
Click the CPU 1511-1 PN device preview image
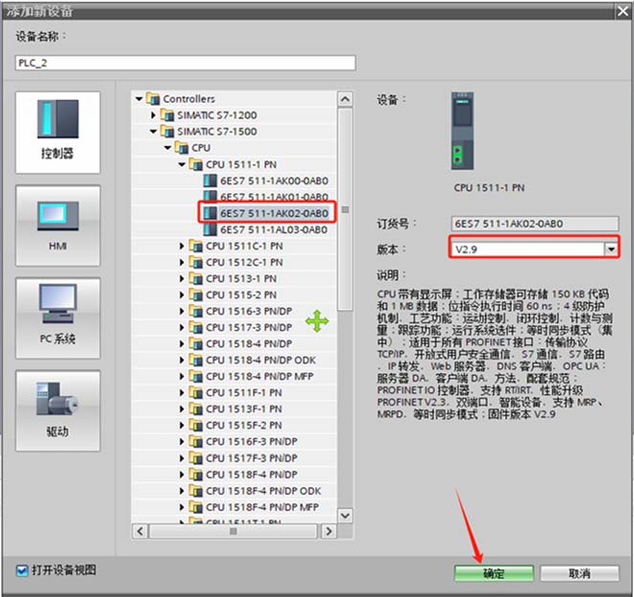[463, 131]
